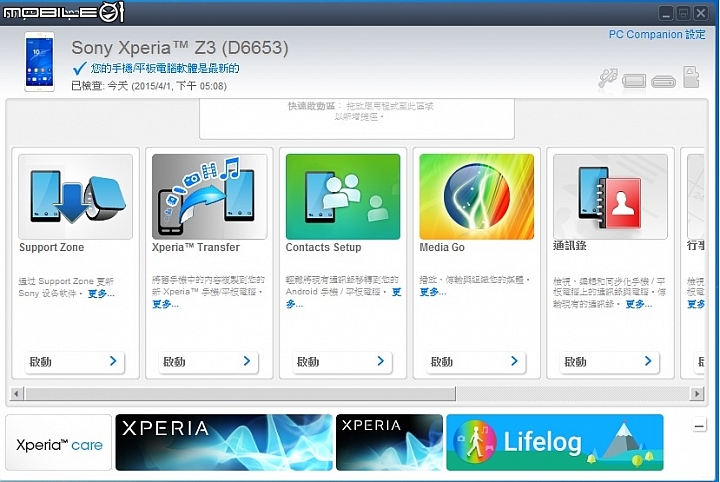720x482 pixels.
Task: Click the quick launch drop area
Action: [357, 118]
